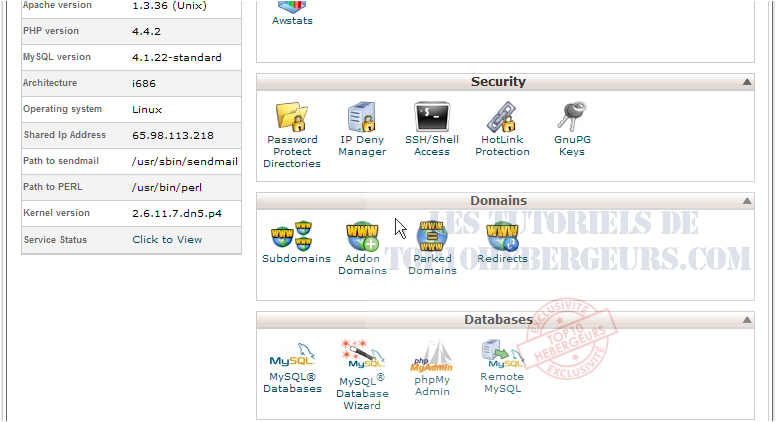Click the Addon Domains text label
The image size is (776, 422).
[x=362, y=265]
